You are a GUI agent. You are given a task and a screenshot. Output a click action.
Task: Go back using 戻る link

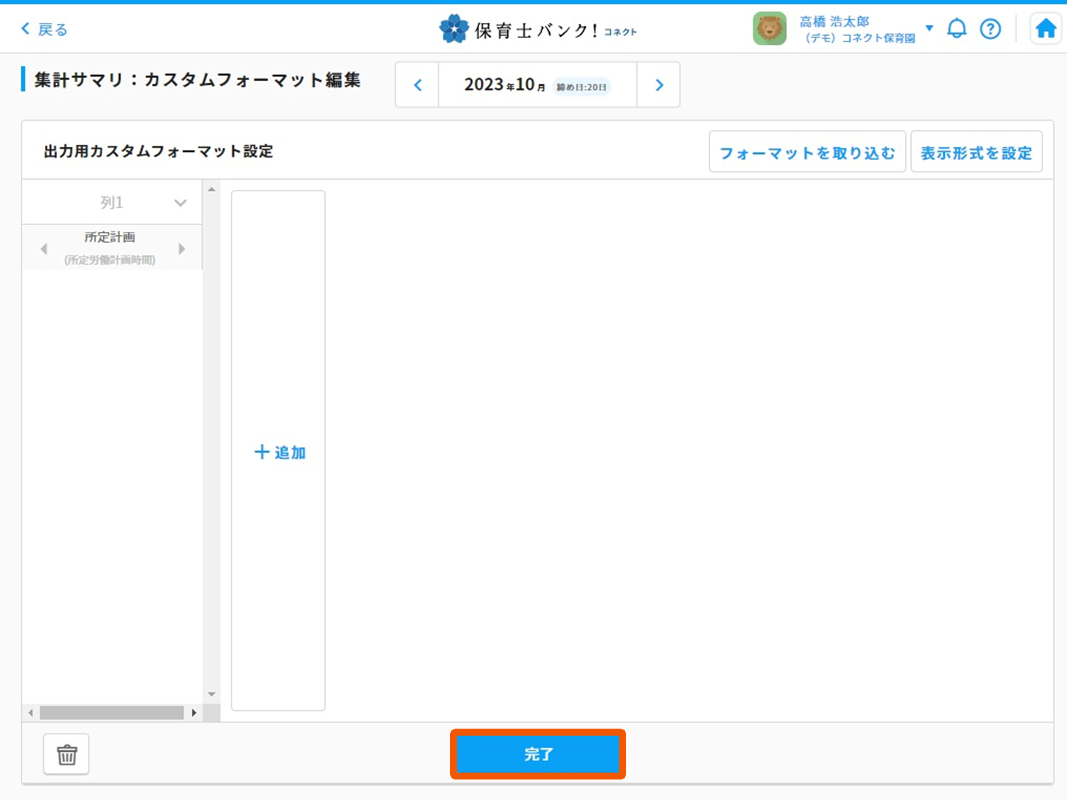(45, 29)
